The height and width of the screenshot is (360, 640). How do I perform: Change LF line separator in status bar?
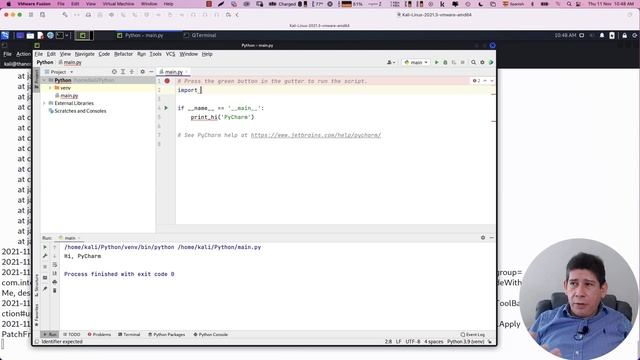click(x=398, y=342)
